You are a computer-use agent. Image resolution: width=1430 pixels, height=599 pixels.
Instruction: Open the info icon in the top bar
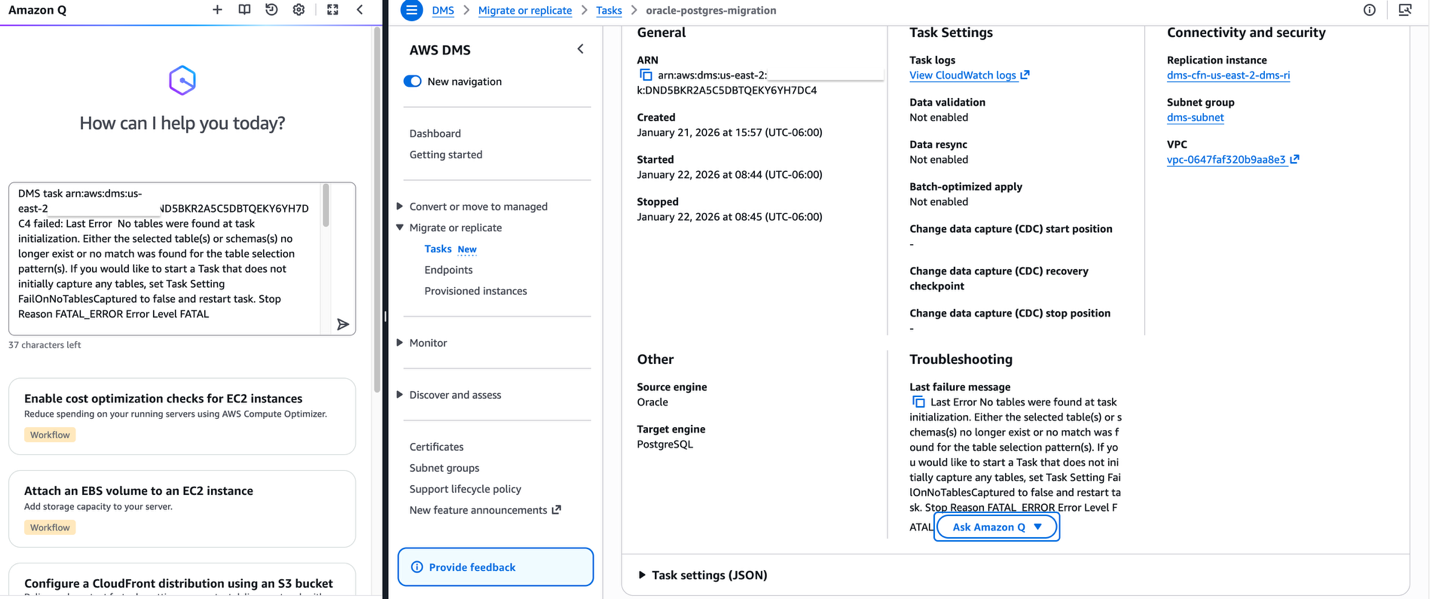[1368, 10]
